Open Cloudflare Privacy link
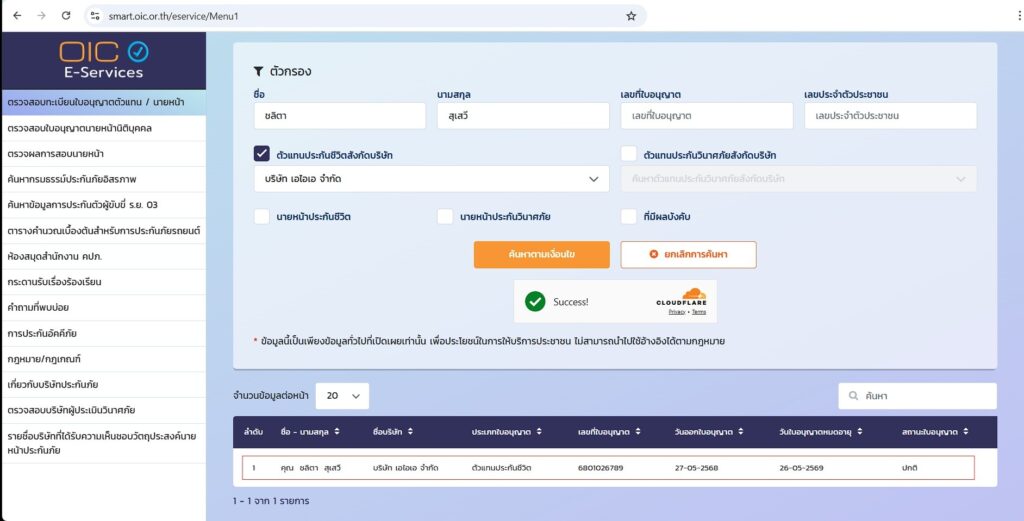 (x=676, y=313)
